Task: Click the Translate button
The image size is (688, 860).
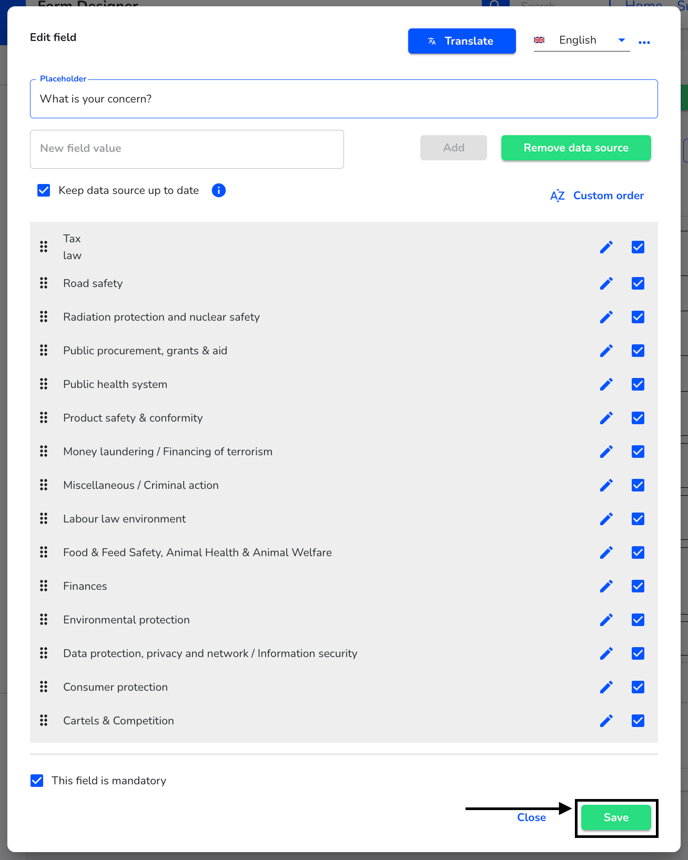Action: [462, 41]
